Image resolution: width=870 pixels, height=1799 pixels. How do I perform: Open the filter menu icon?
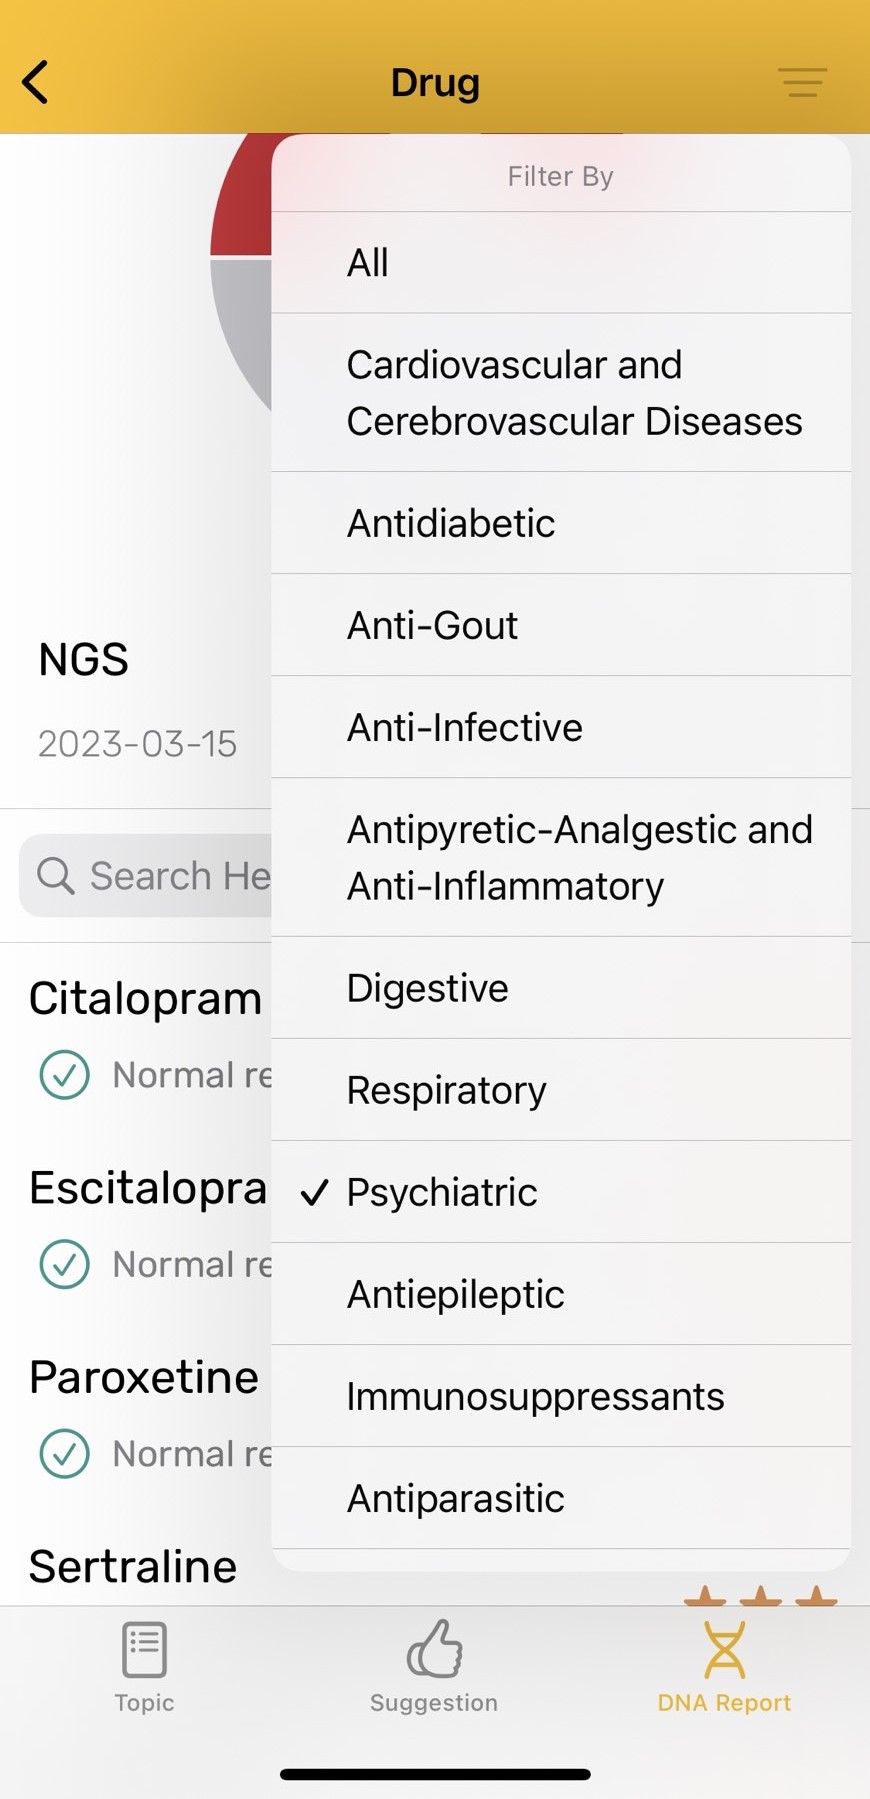[802, 82]
